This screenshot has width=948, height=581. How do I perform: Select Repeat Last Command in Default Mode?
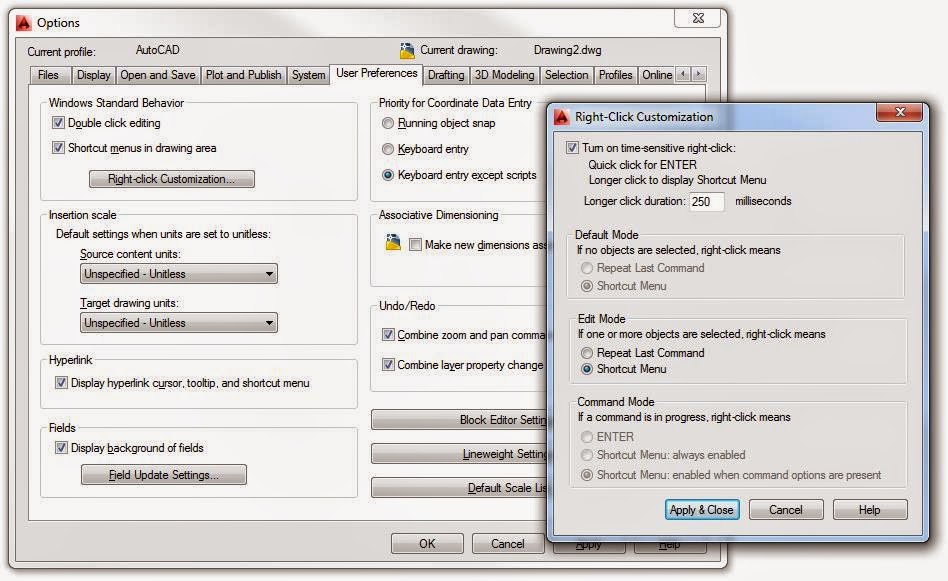point(586,268)
